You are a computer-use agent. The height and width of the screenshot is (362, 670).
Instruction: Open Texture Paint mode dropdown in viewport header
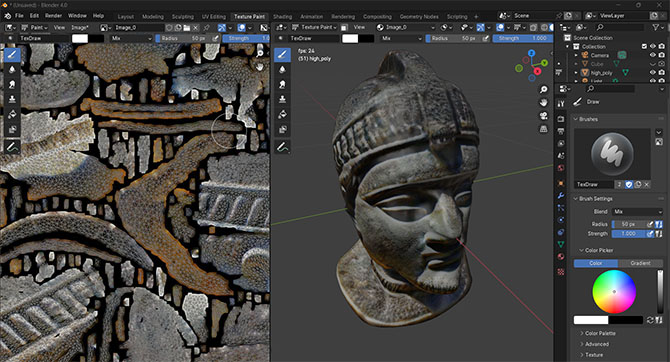(x=314, y=27)
